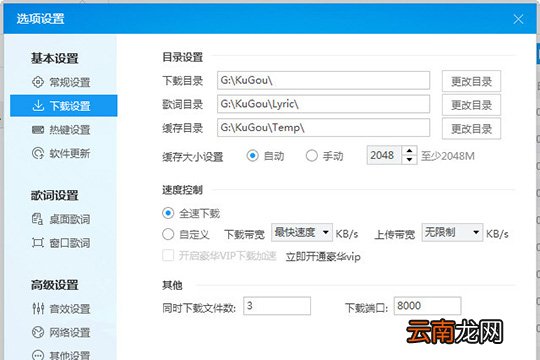Click the 网络设置 globe icon
This screenshot has width=540, height=360.
38,332
